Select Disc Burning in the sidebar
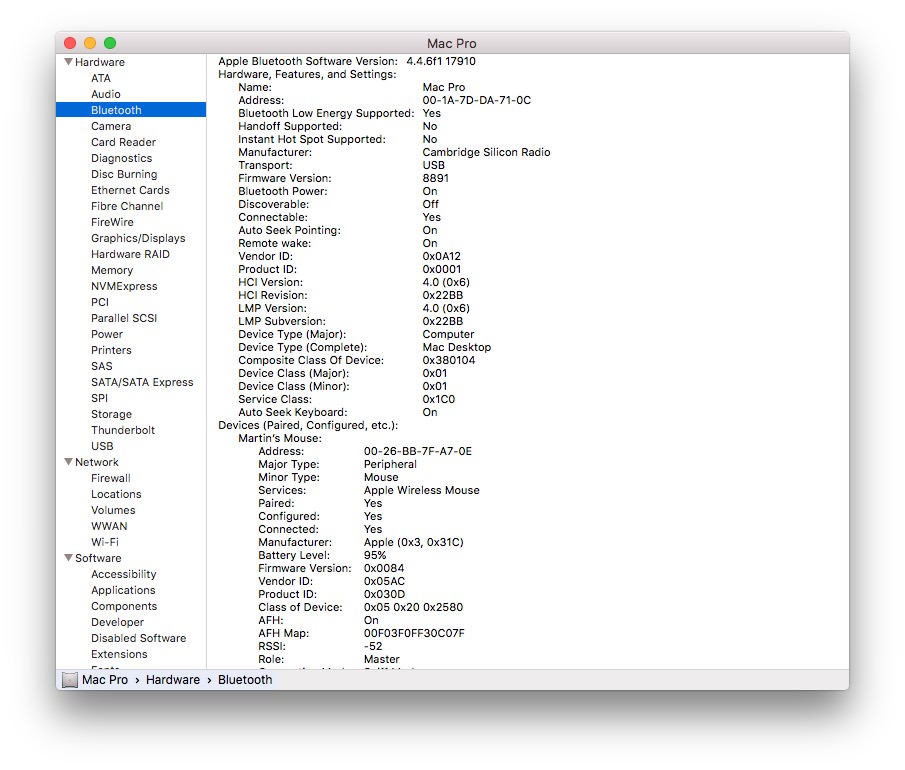The height and width of the screenshot is (770, 905). [x=124, y=174]
